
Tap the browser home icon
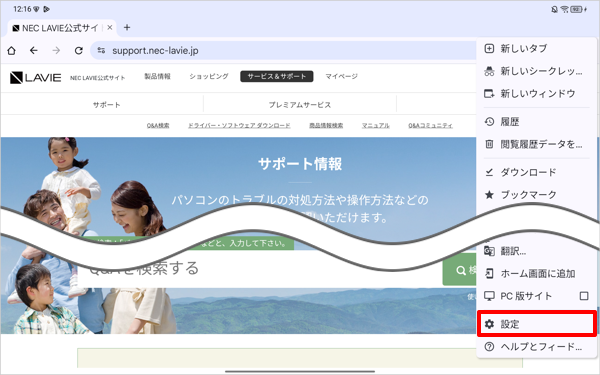coord(11,51)
